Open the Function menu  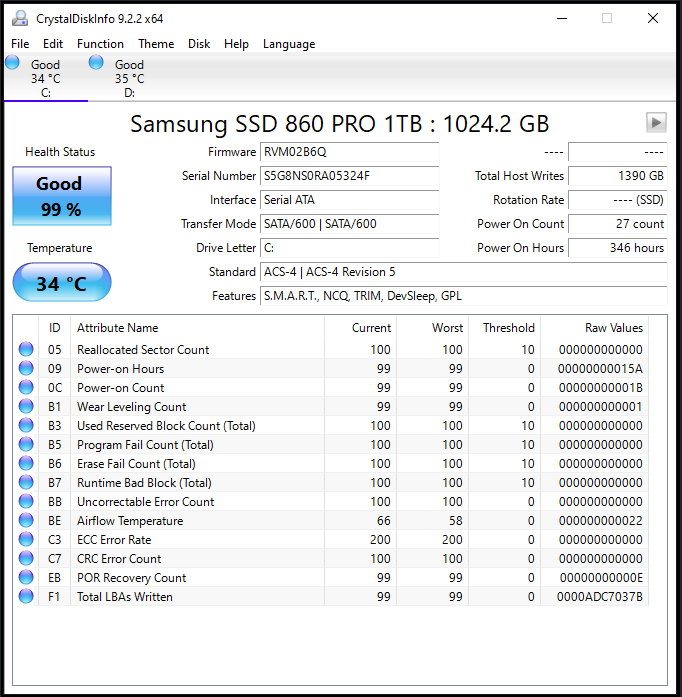100,44
